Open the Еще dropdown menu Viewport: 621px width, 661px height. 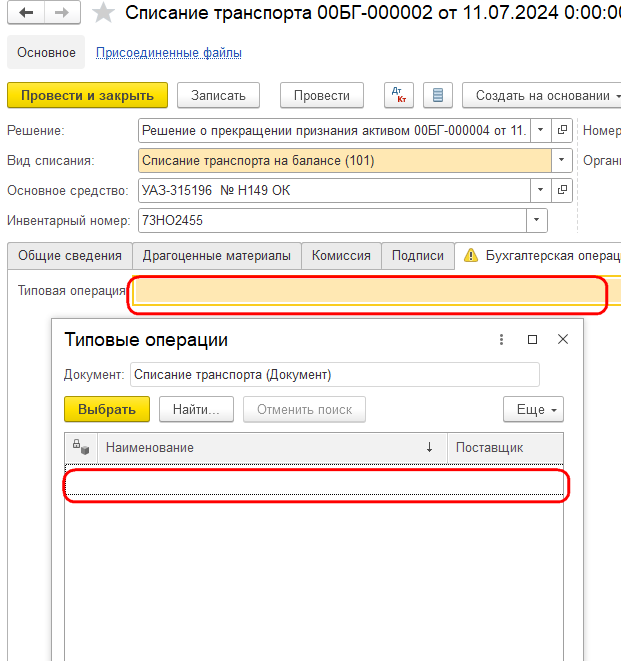pyautogui.click(x=533, y=409)
